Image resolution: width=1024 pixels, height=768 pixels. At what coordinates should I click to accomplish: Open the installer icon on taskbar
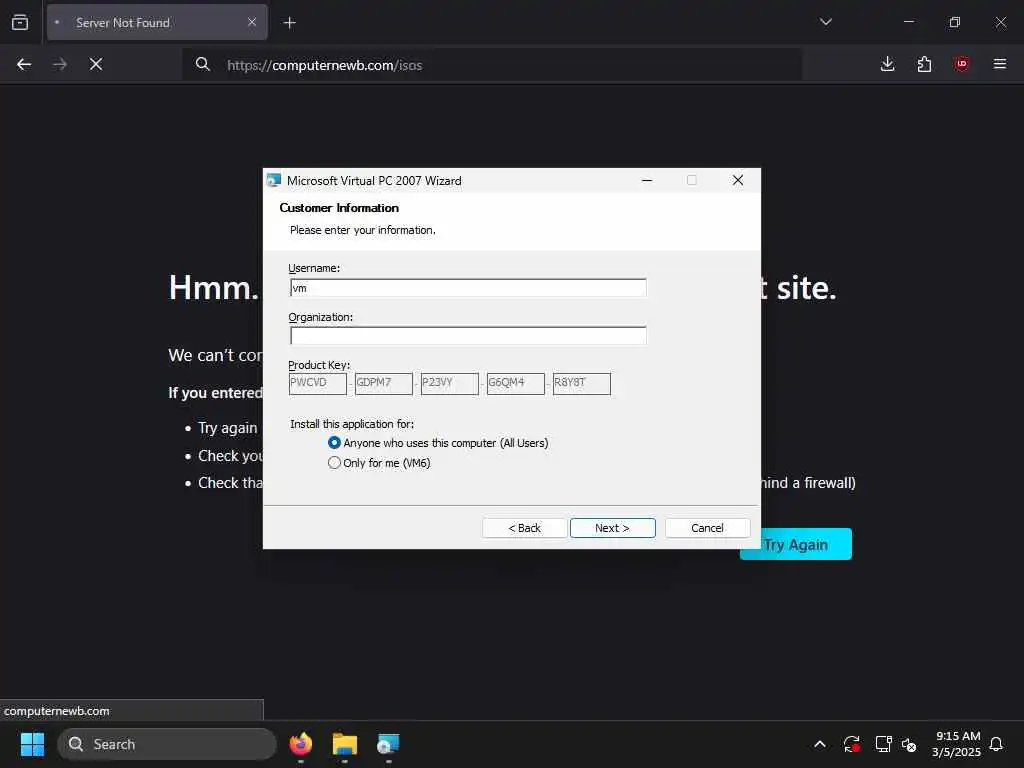coord(388,744)
